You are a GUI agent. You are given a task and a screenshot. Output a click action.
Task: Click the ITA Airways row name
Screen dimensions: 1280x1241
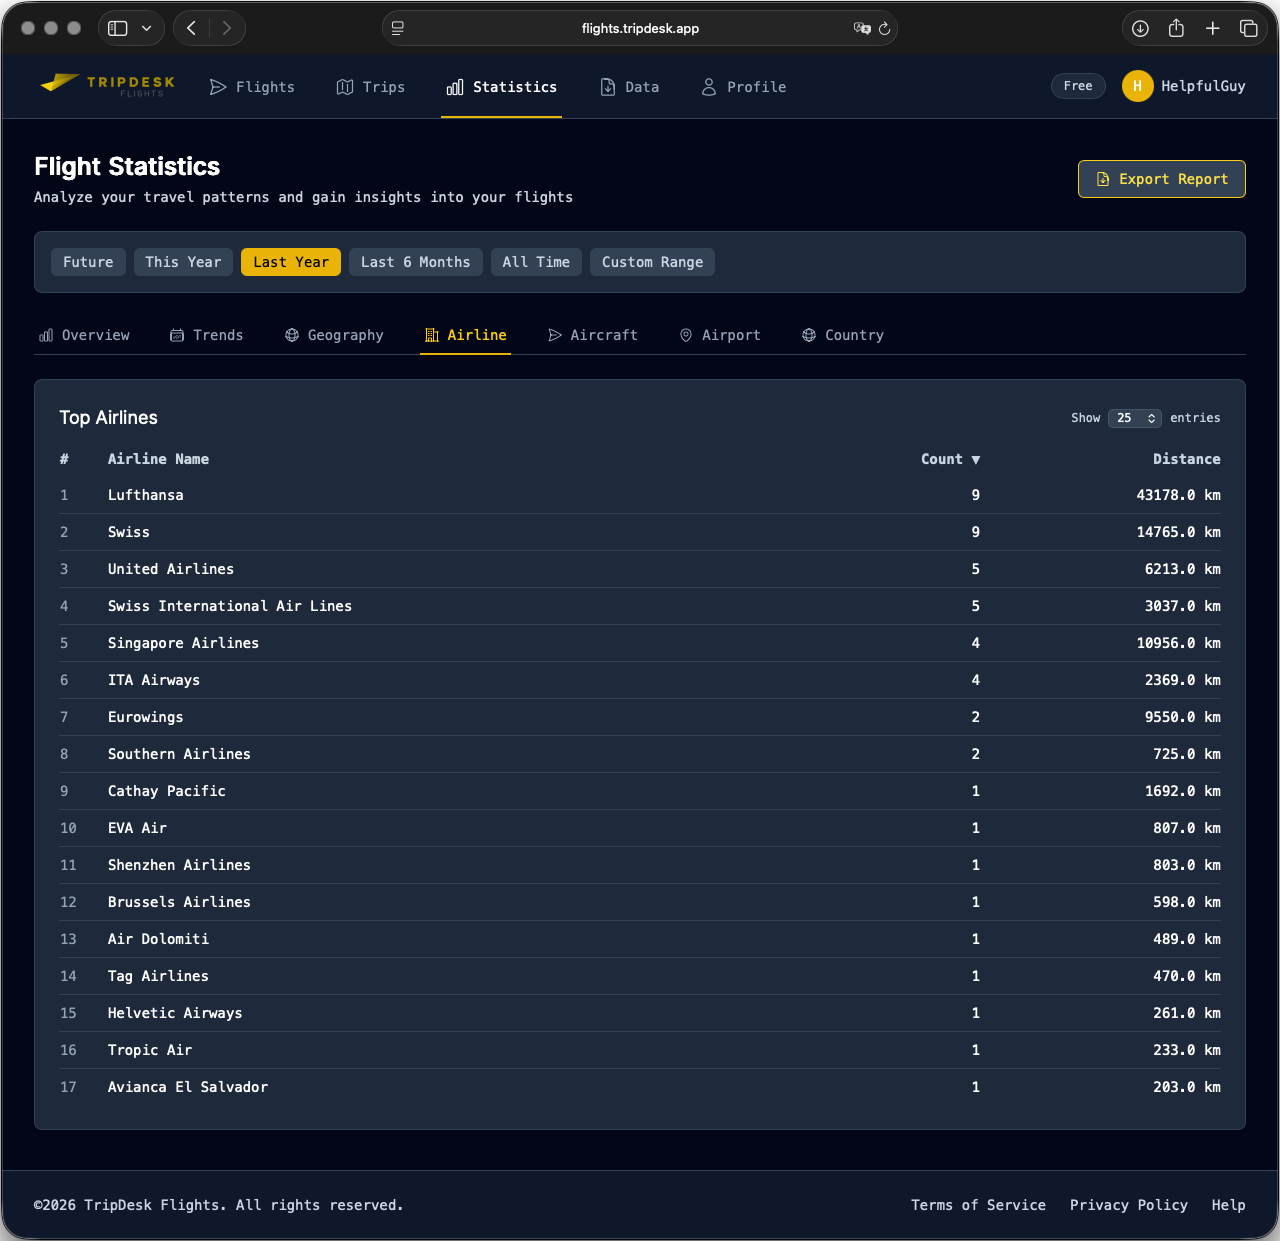point(154,680)
